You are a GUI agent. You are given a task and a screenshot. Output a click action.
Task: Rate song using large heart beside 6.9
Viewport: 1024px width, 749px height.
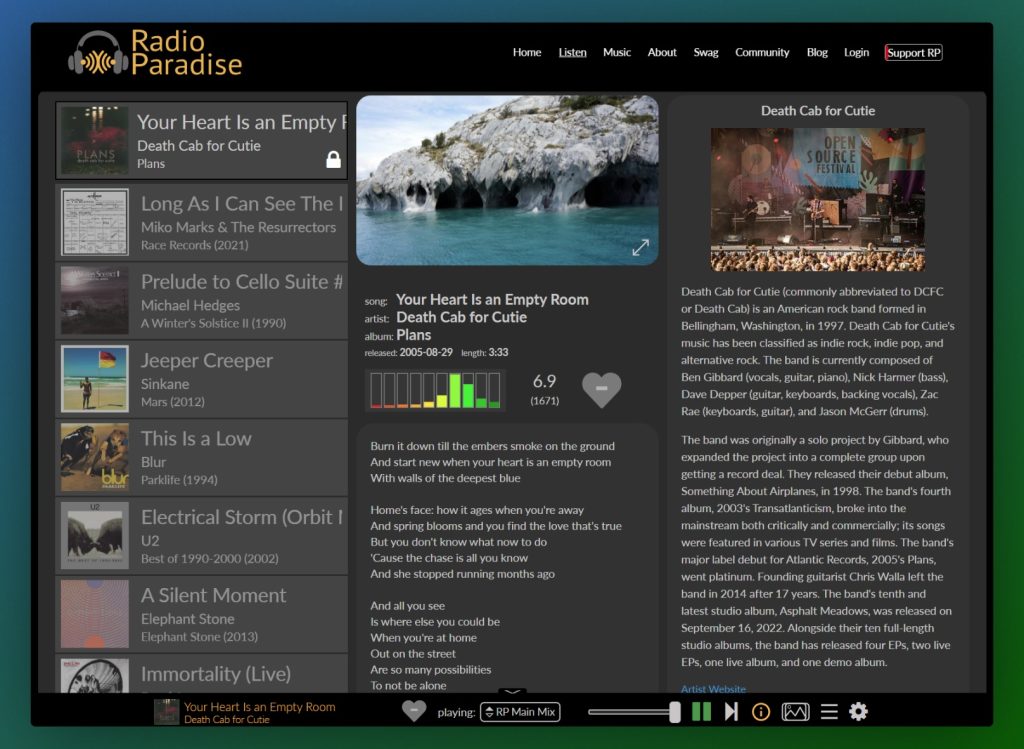(601, 389)
